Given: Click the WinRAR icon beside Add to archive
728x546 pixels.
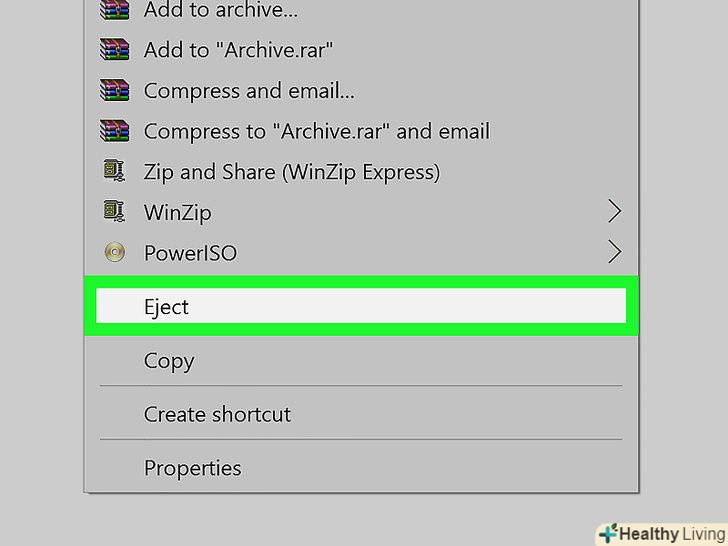Looking at the screenshot, I should point(115,11).
